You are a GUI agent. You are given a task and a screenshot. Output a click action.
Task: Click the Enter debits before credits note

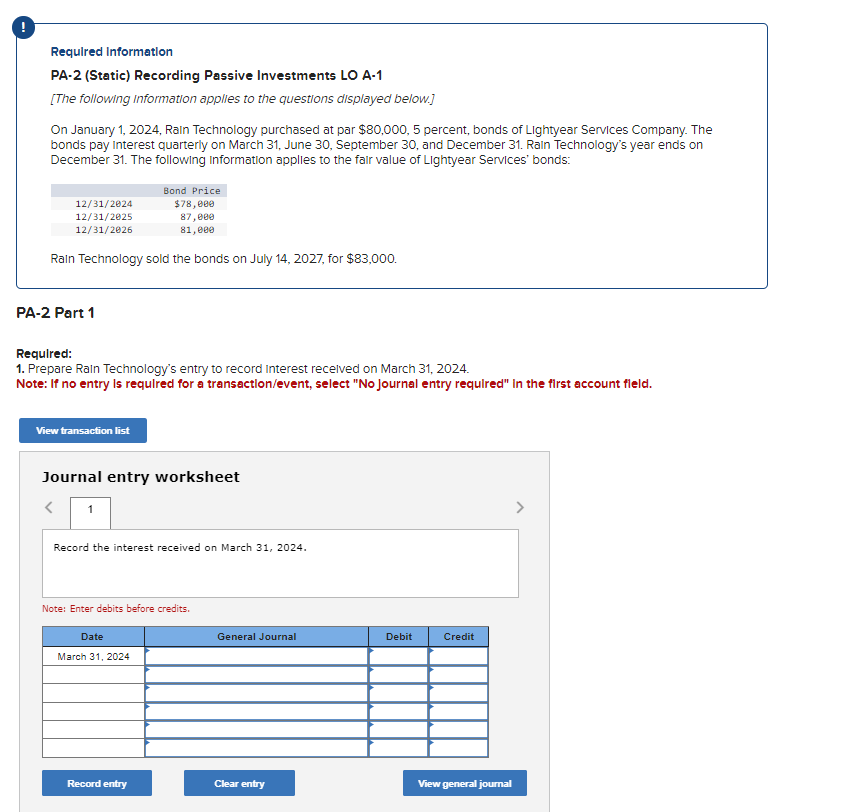pyautogui.click(x=116, y=609)
